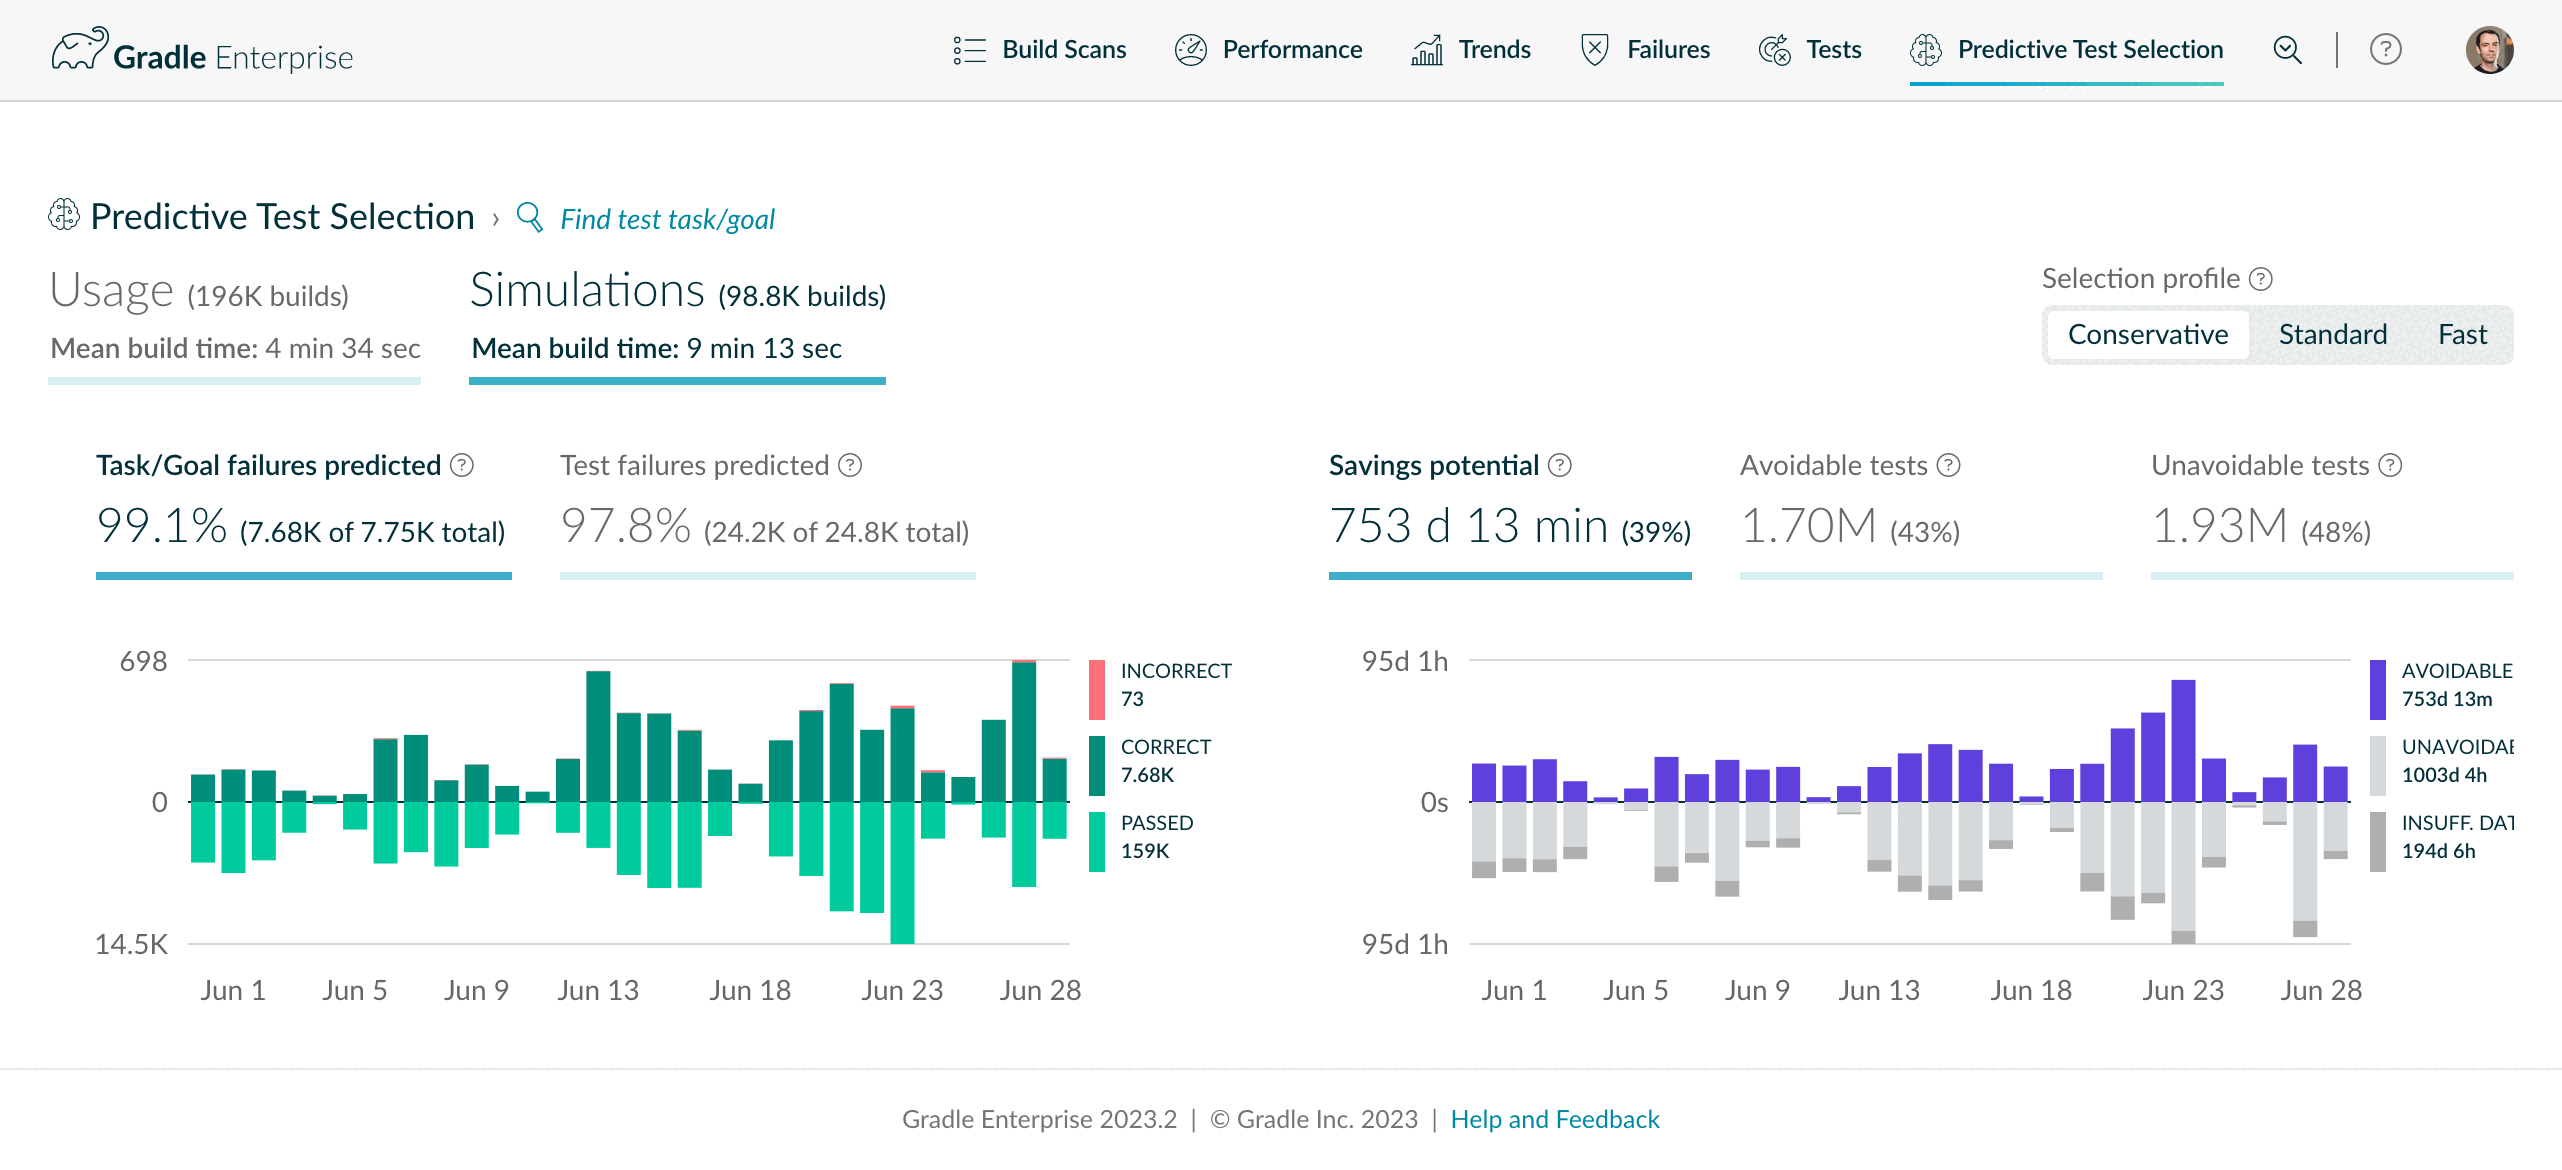Image resolution: width=2562 pixels, height=1170 pixels.
Task: Switch selection profile to Fast
Action: click(x=2462, y=335)
